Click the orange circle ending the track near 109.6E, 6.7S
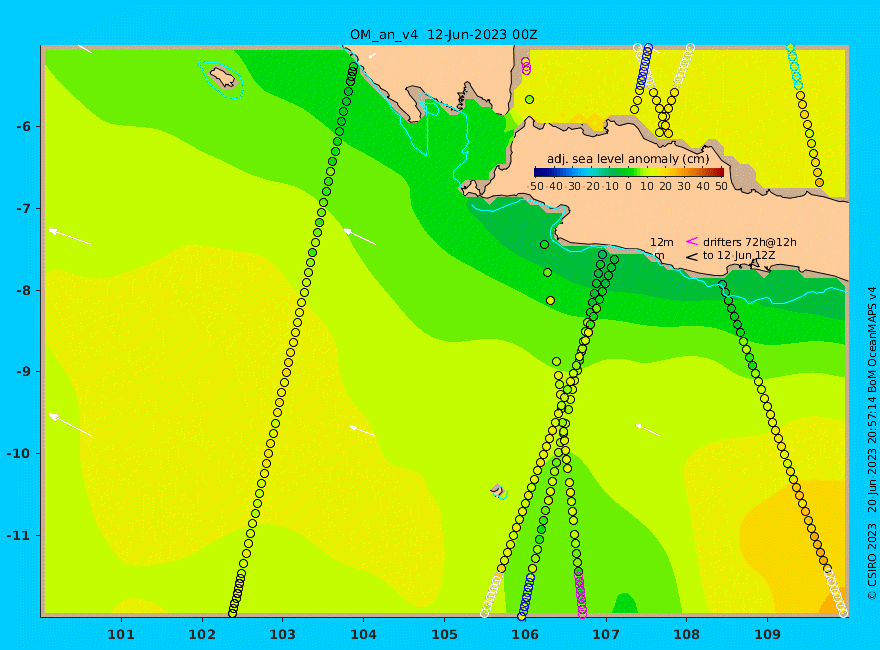The height and width of the screenshot is (650, 880). pyautogui.click(x=819, y=182)
